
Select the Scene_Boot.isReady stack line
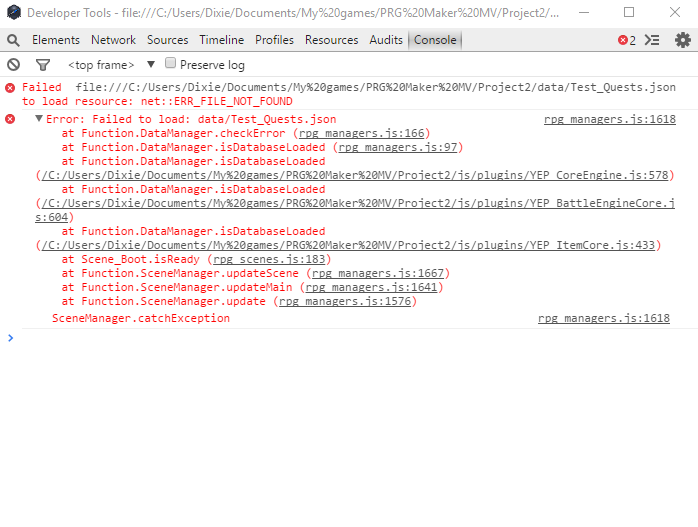196,259
